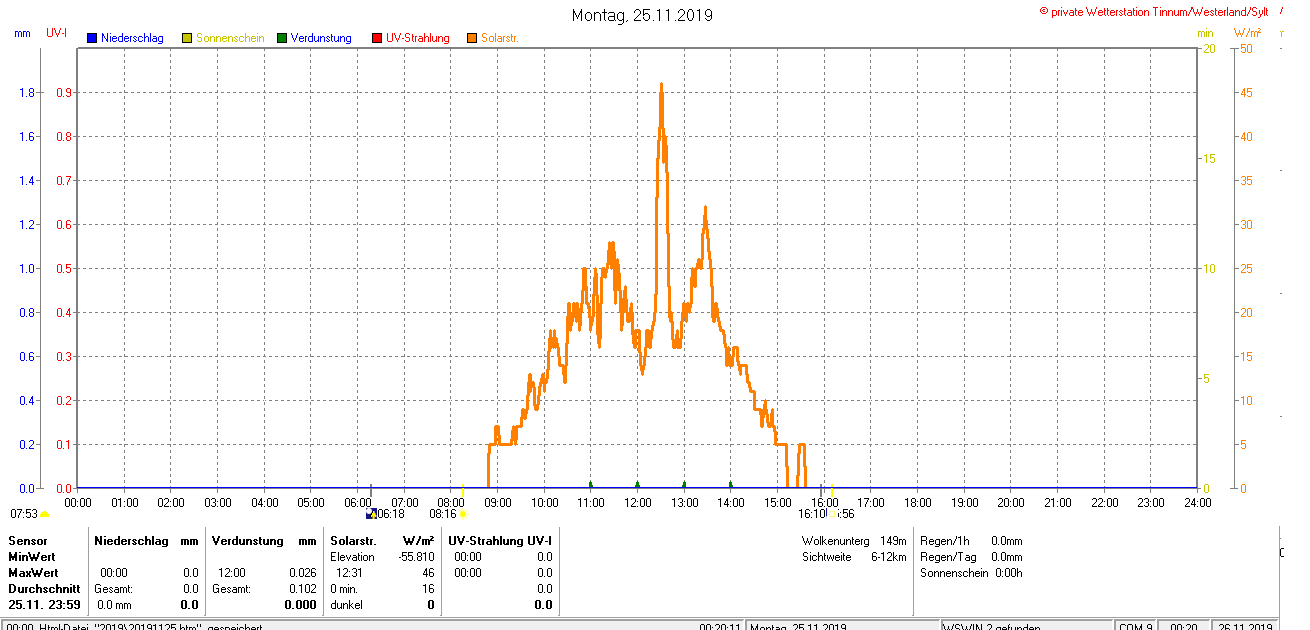
Task: Click the 18:00 x-axis hour label
Action: [917, 502]
